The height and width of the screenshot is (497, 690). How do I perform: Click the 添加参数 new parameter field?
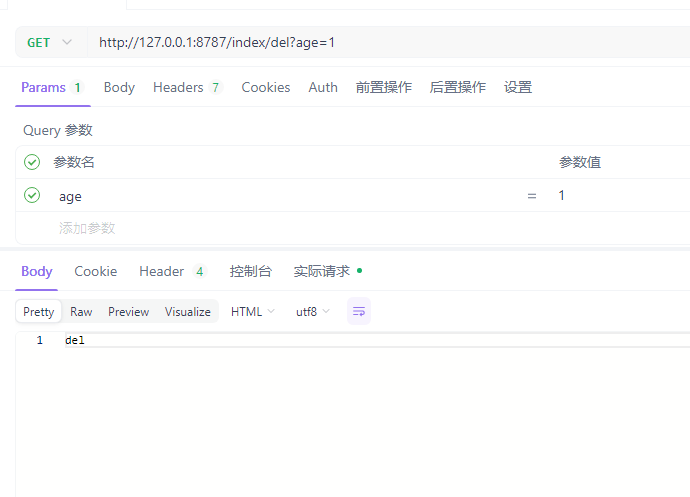87,228
